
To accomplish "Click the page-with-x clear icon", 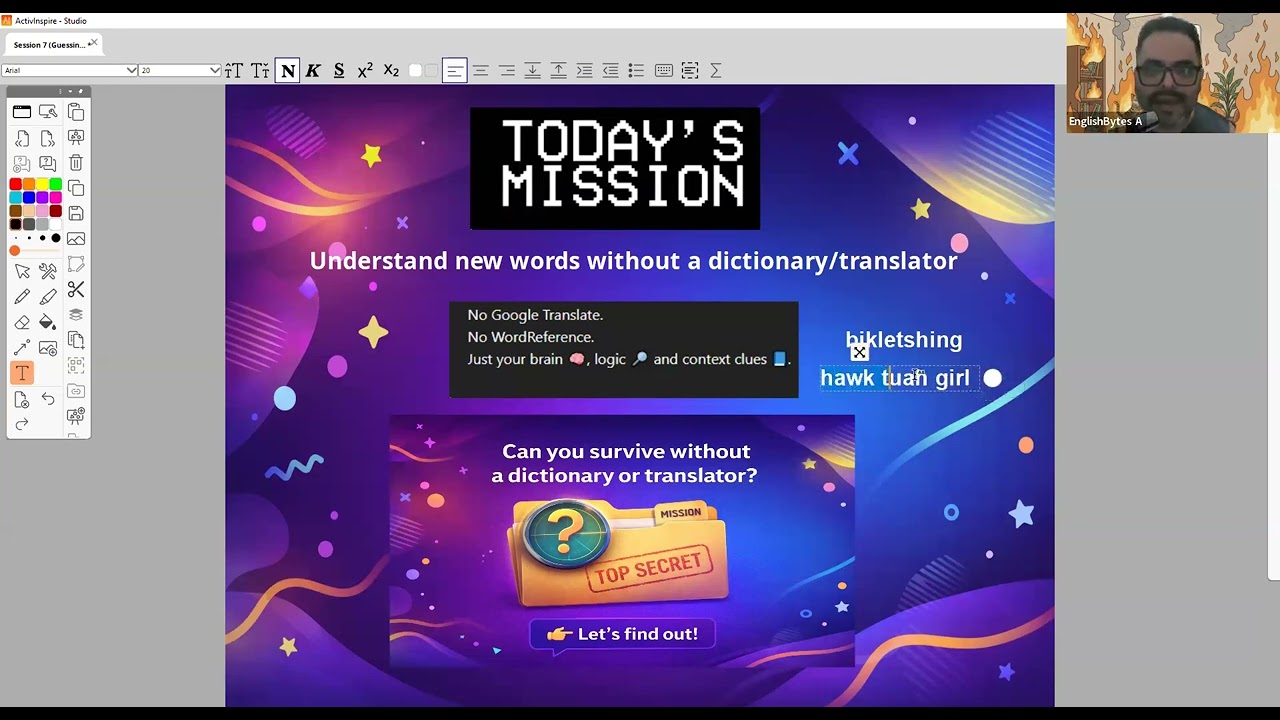I will pos(22,400).
